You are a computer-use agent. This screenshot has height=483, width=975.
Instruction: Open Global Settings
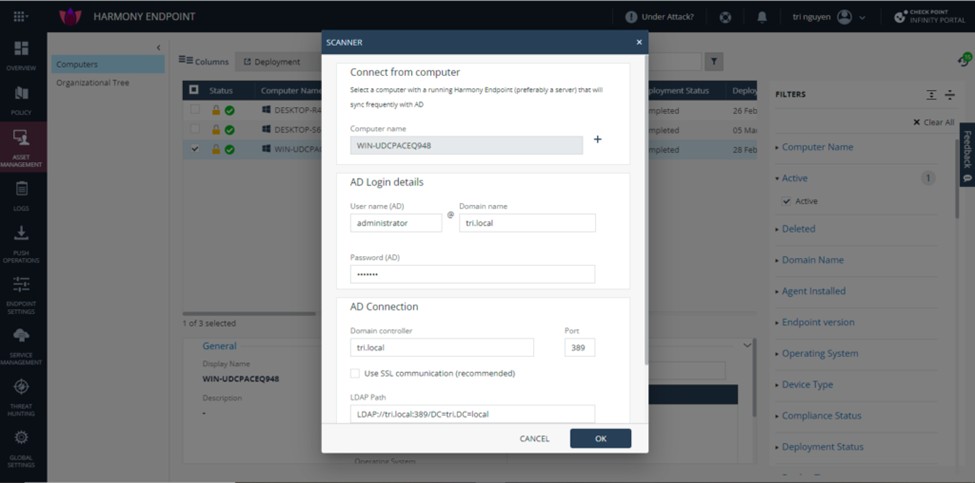(x=21, y=449)
